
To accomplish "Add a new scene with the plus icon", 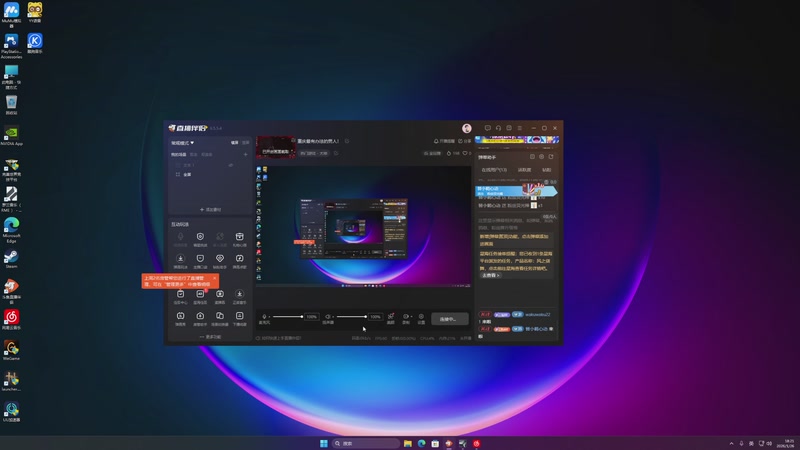I will (245, 155).
